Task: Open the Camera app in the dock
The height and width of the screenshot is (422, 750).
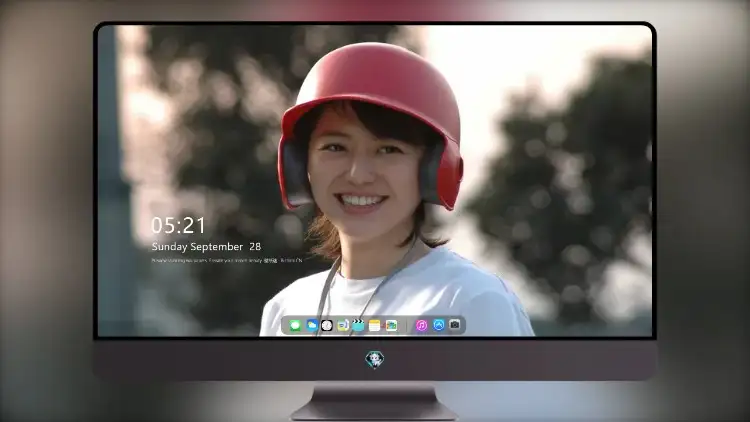Action: 454,325
